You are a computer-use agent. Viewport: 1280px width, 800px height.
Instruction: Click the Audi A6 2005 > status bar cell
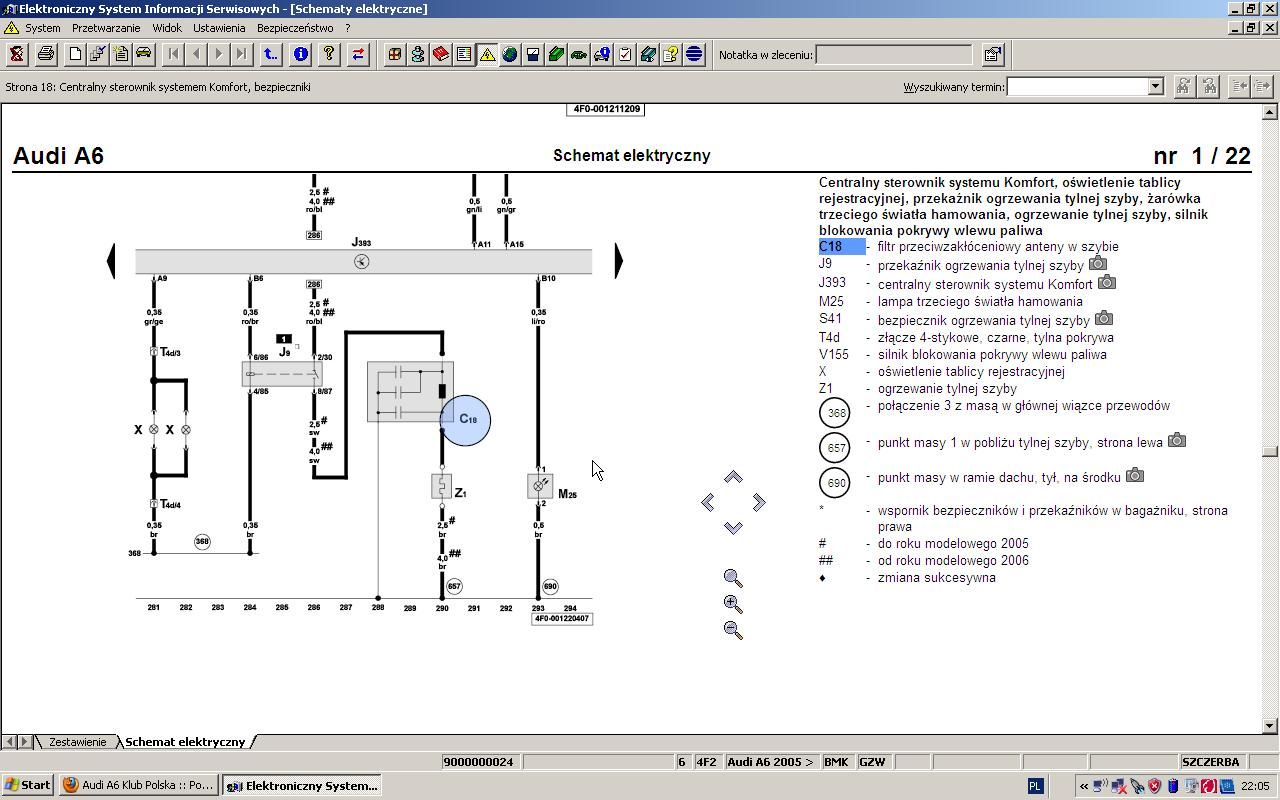tap(771, 762)
